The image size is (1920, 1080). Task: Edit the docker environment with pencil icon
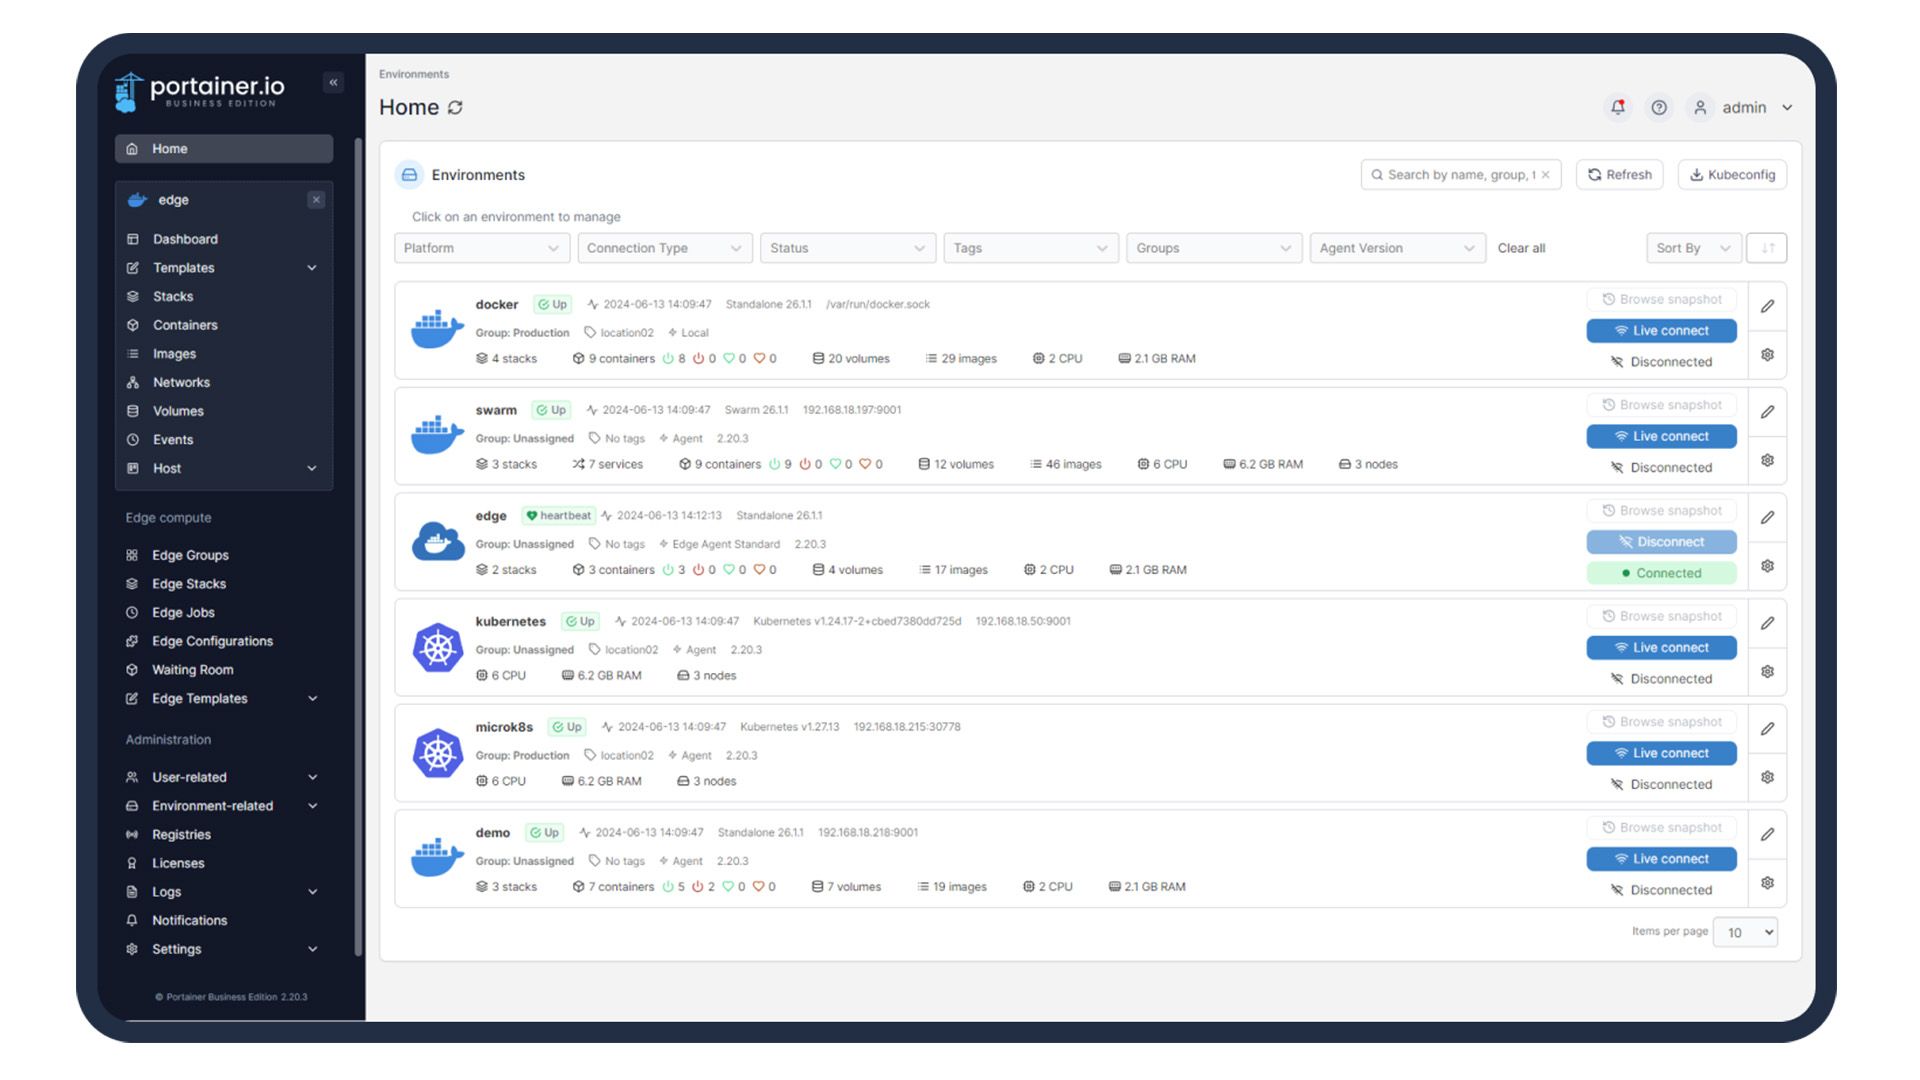coord(1767,306)
